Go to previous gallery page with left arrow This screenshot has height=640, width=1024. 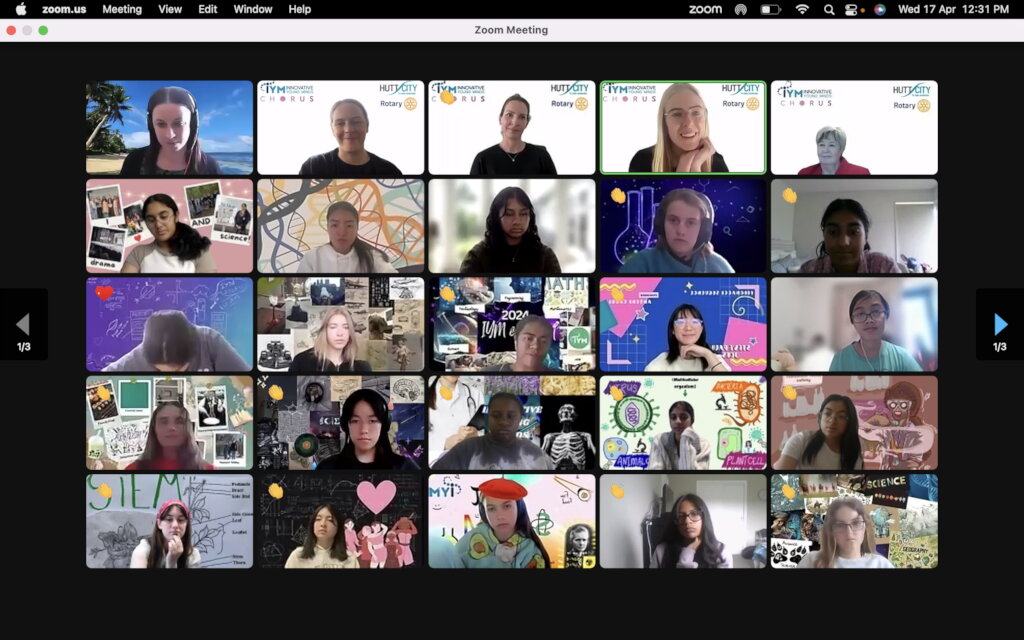[24, 325]
